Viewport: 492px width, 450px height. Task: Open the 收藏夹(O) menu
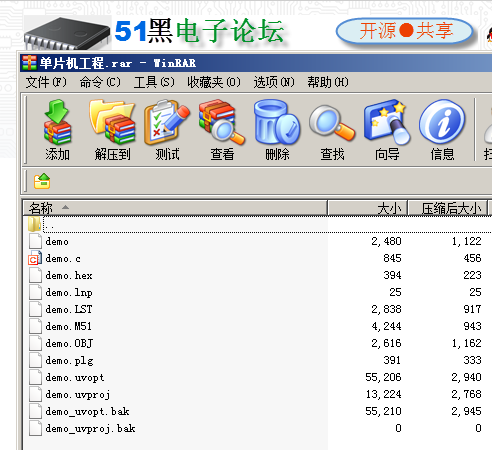[214, 82]
